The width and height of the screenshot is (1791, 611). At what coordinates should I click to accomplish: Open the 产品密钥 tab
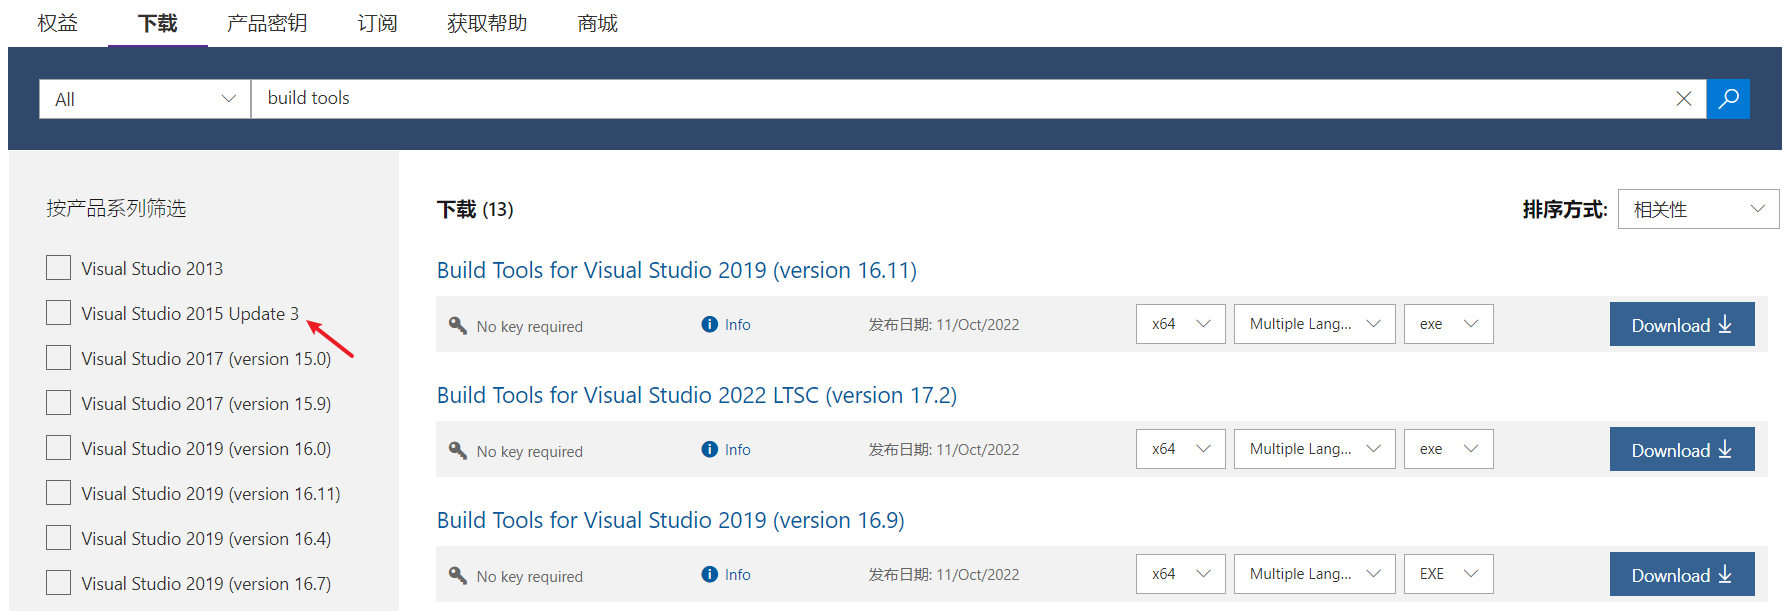267,23
